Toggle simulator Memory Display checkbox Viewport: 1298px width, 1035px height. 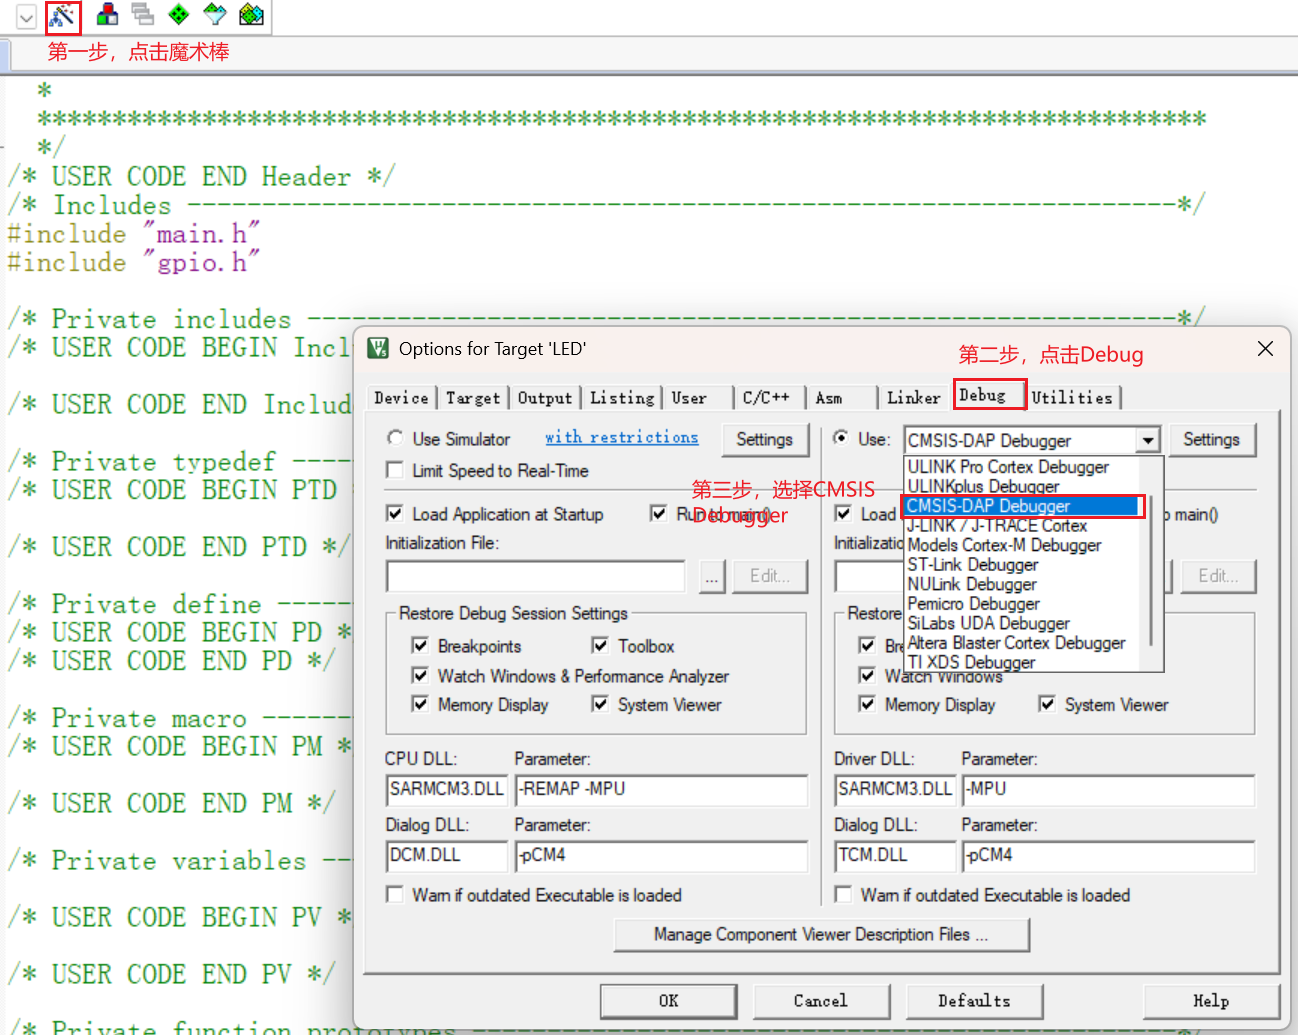421,704
